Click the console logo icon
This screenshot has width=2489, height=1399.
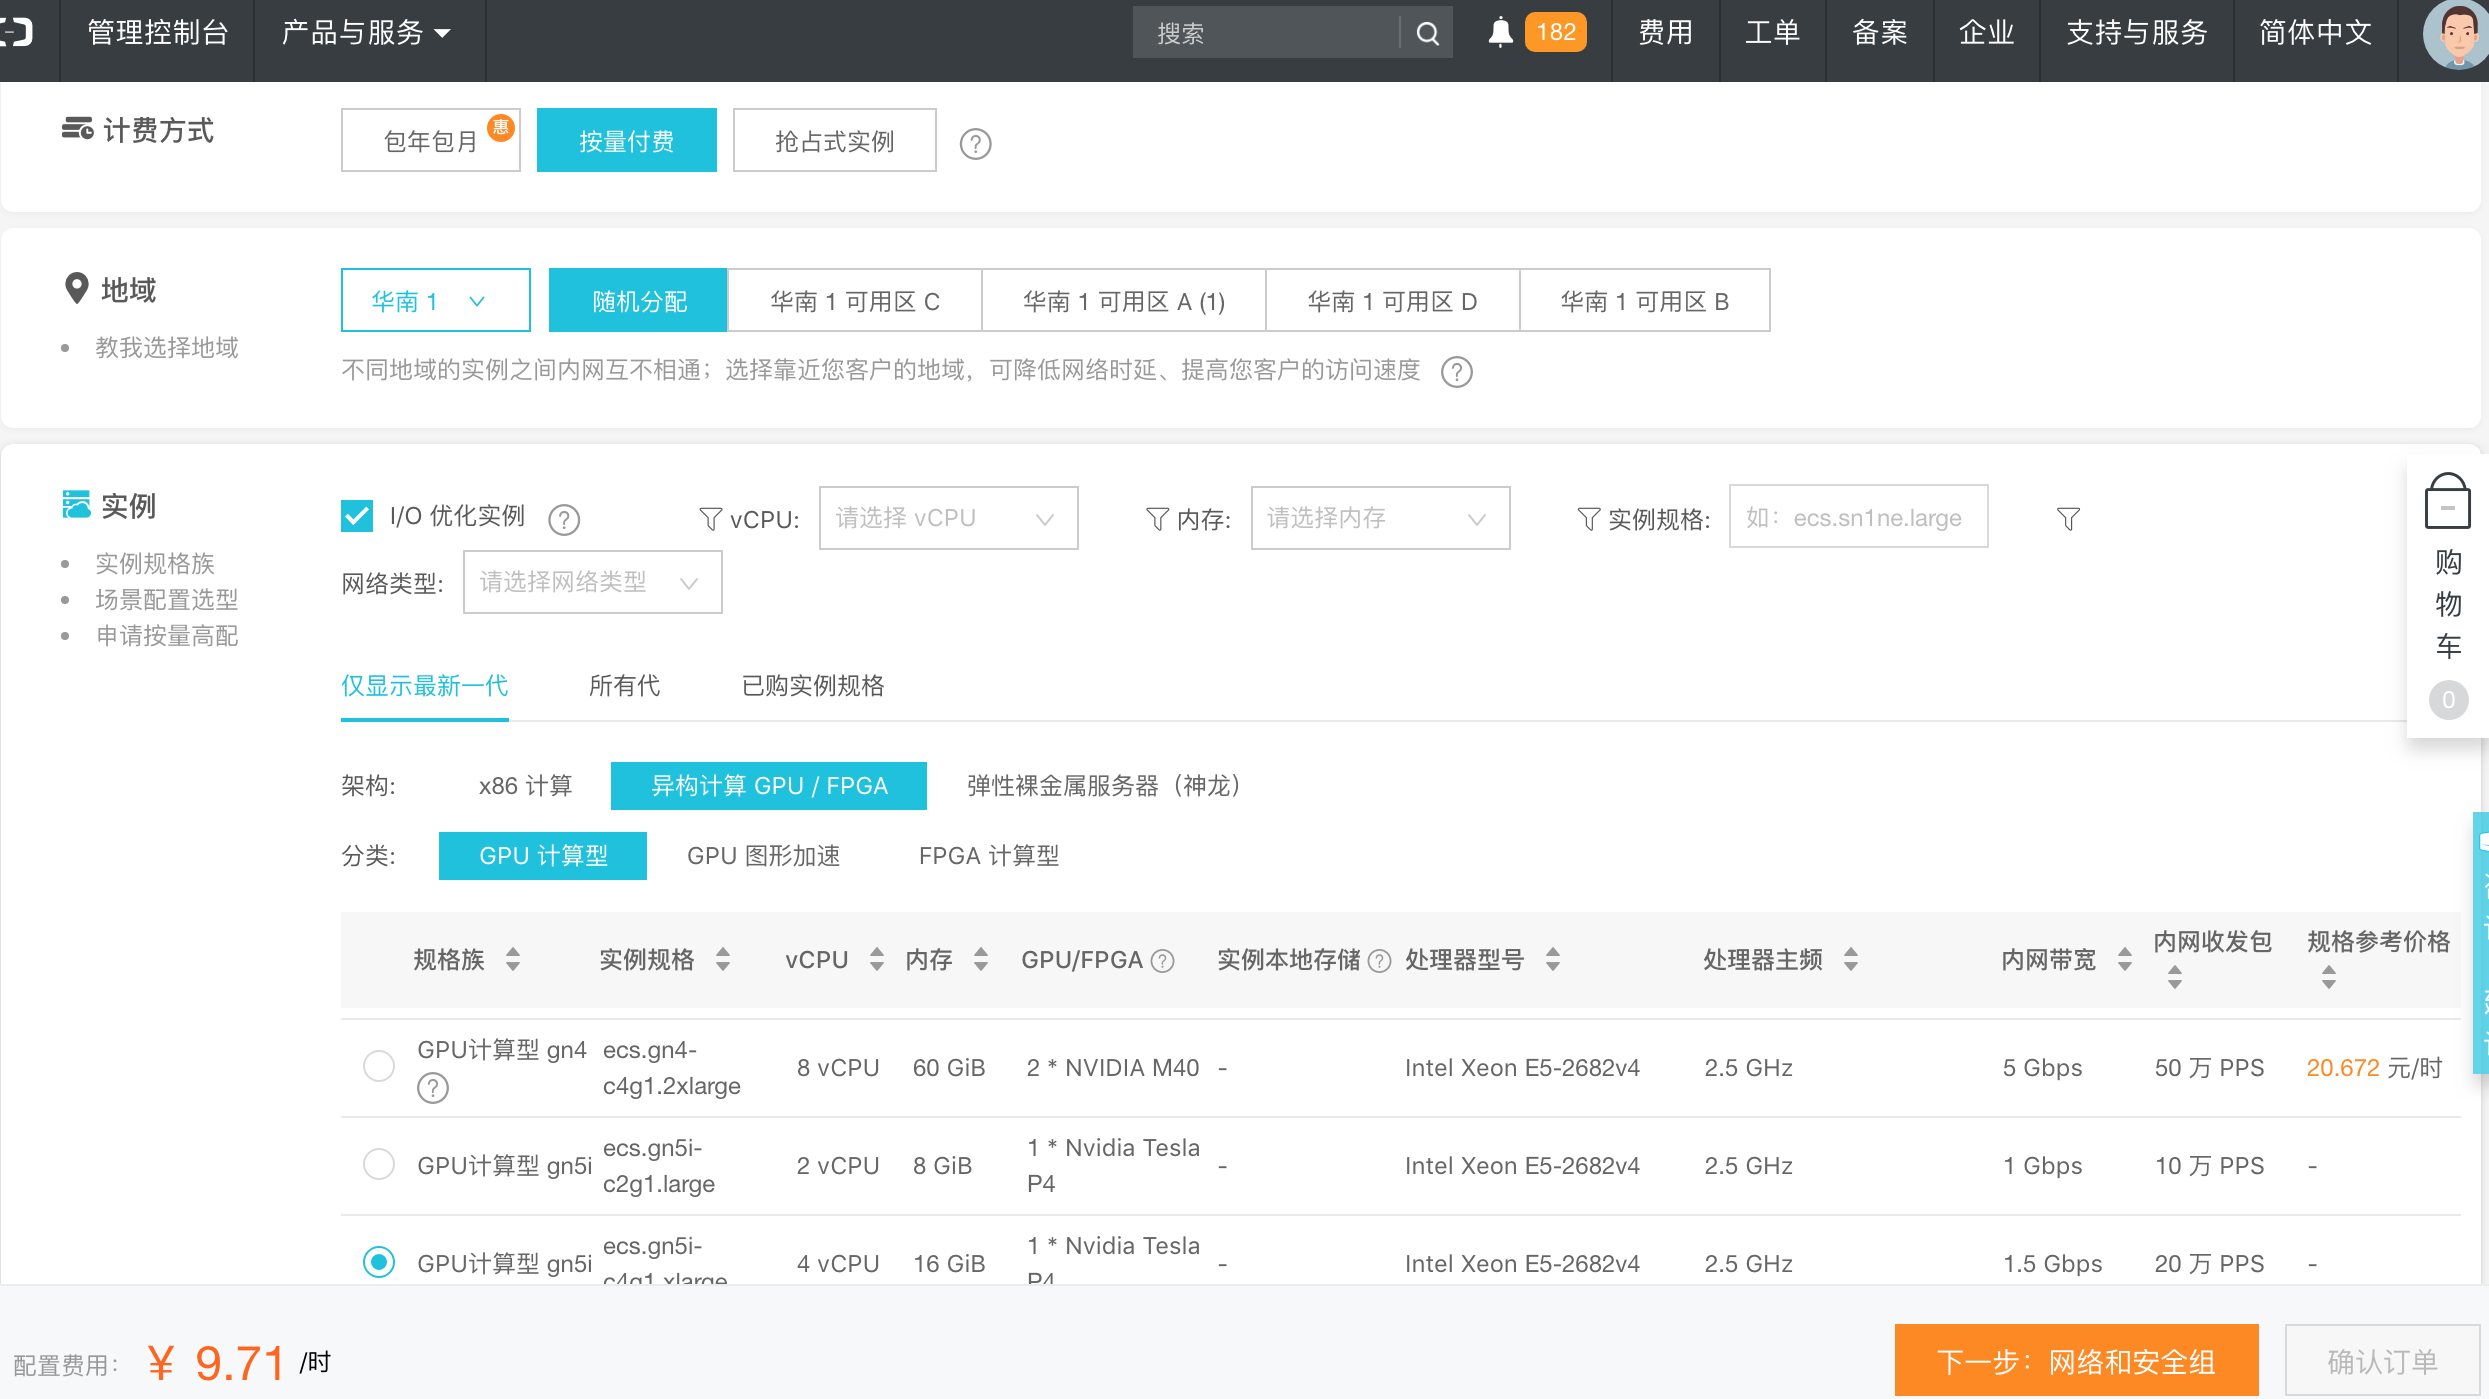pyautogui.click(x=17, y=33)
